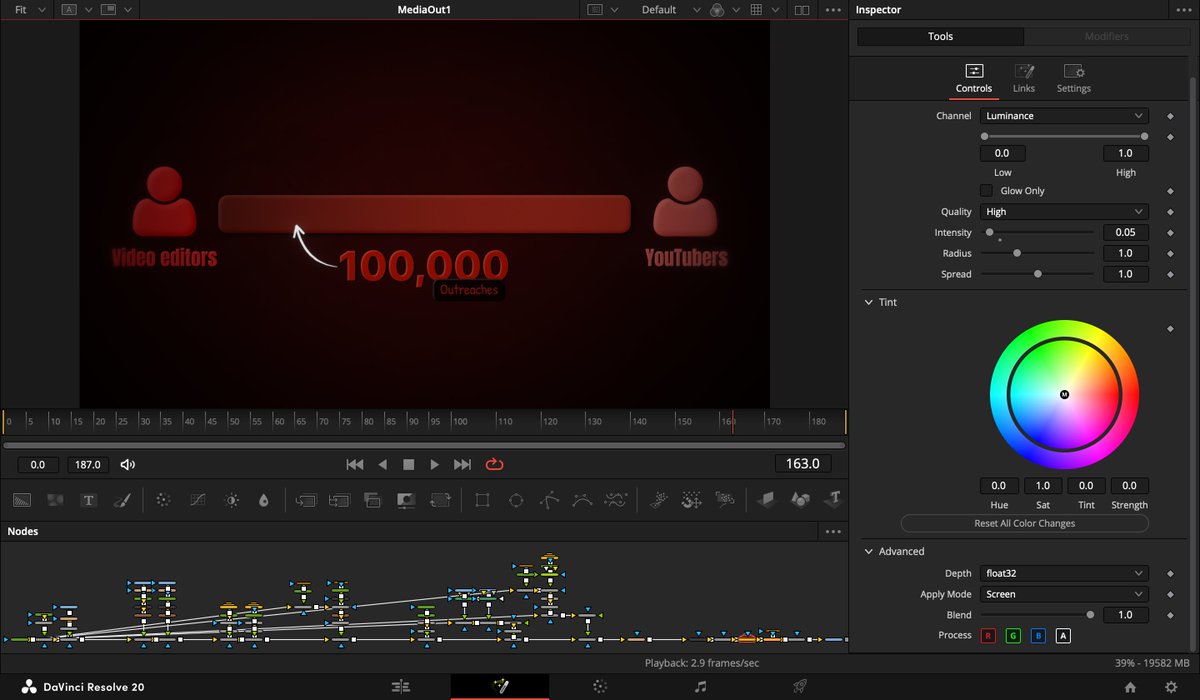The image size is (1200, 700).
Task: Select the Paint brush tool icon
Action: click(x=121, y=499)
